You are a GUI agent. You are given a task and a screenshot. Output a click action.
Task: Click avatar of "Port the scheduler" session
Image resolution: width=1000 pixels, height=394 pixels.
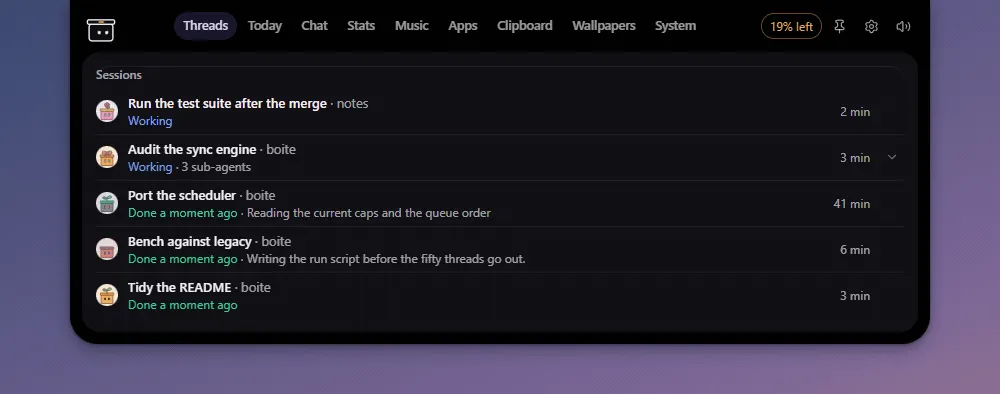coord(107,203)
